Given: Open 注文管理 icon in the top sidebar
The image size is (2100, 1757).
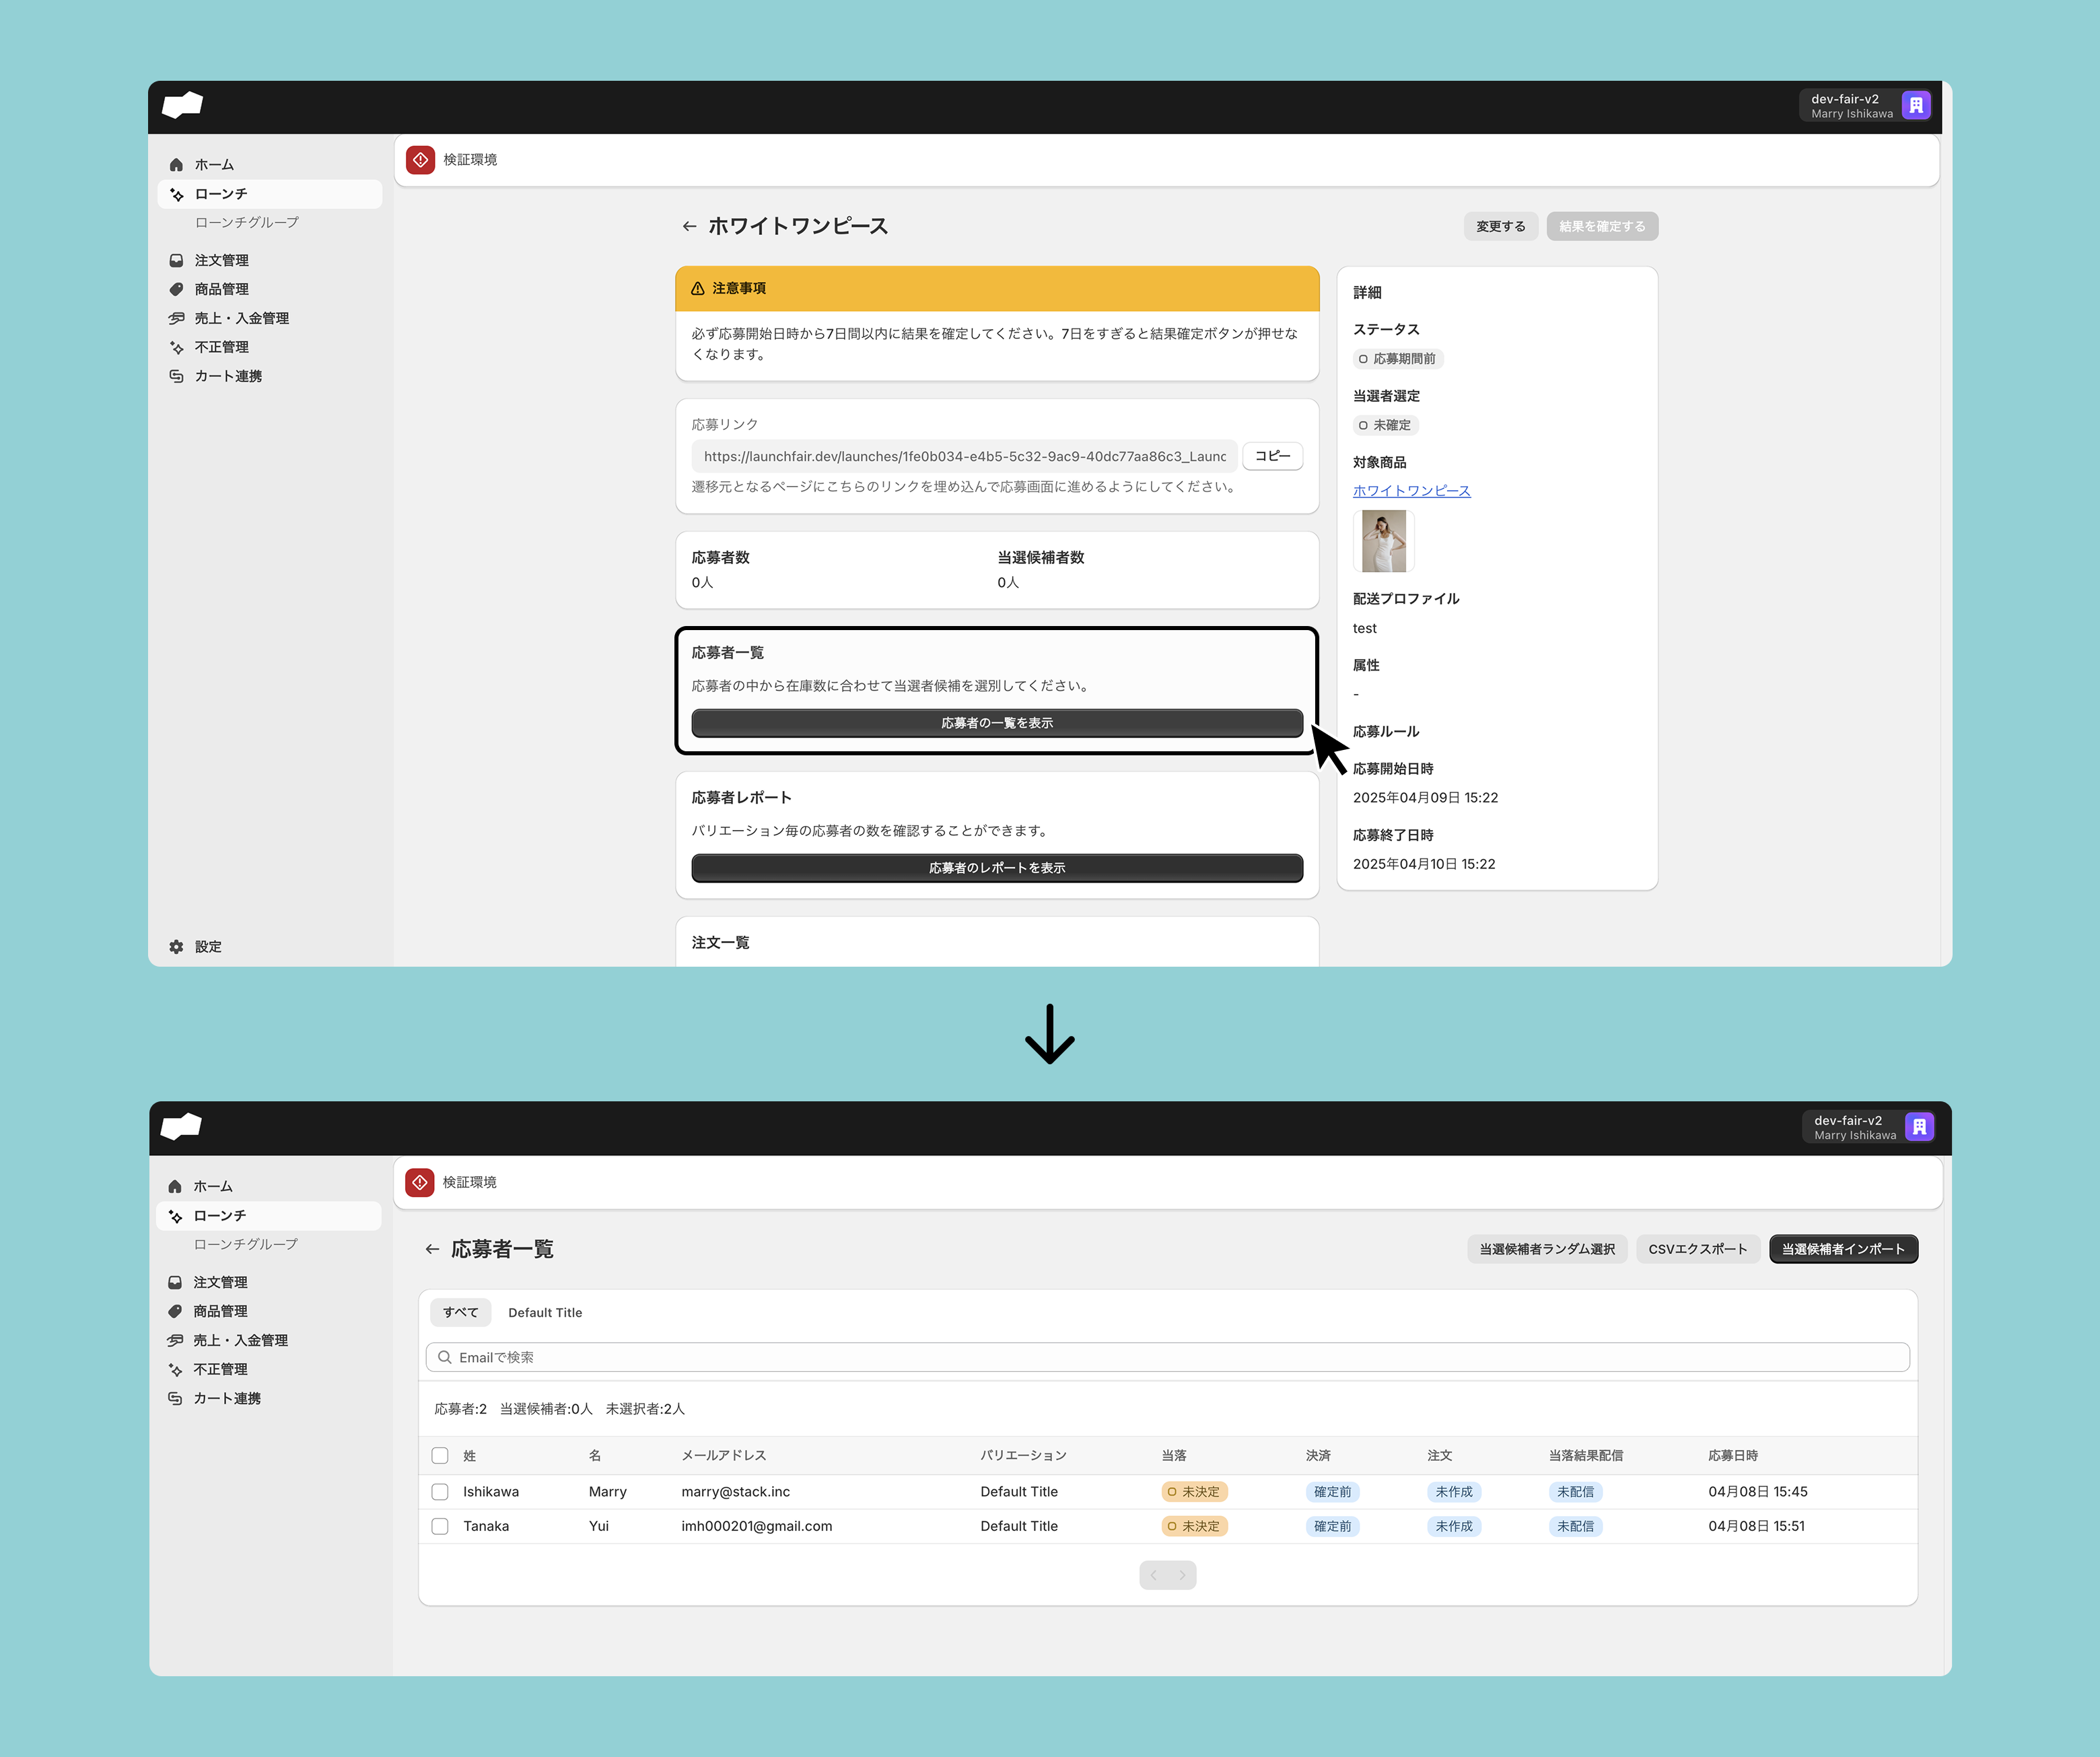Looking at the screenshot, I should pos(176,260).
